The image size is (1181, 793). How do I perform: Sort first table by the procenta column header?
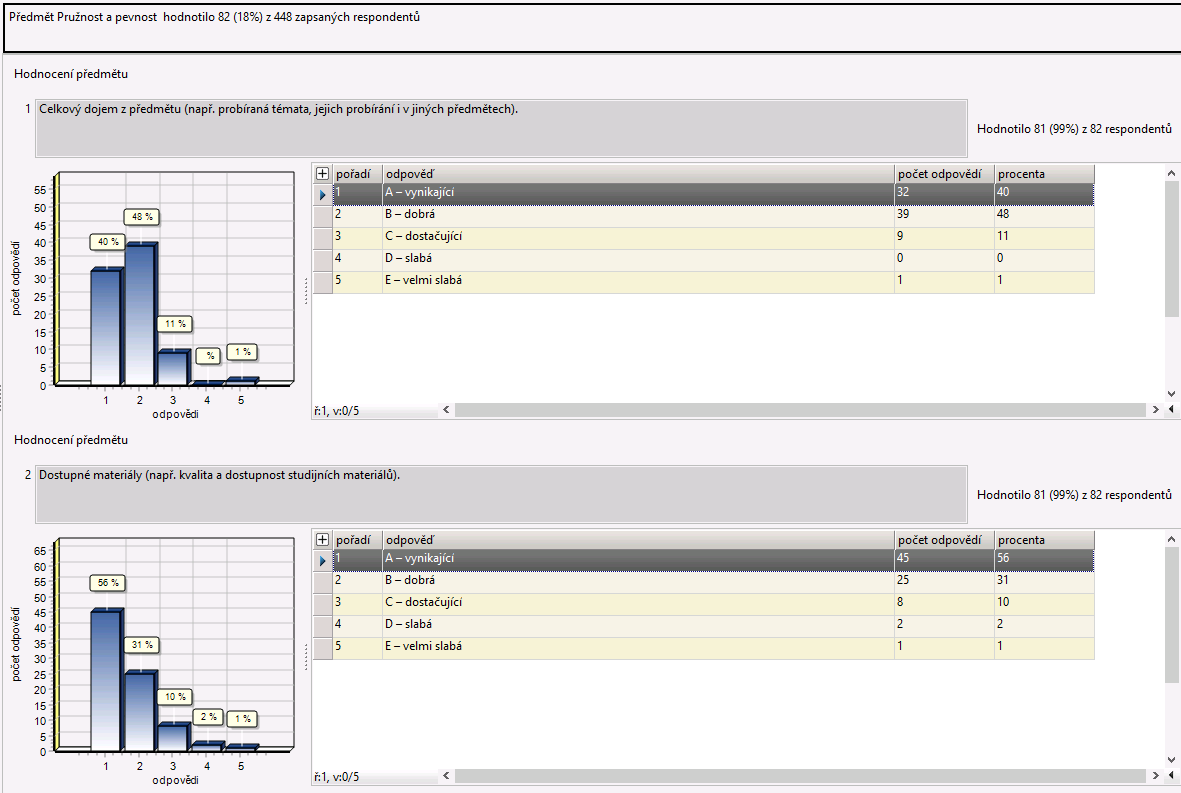[1043, 174]
